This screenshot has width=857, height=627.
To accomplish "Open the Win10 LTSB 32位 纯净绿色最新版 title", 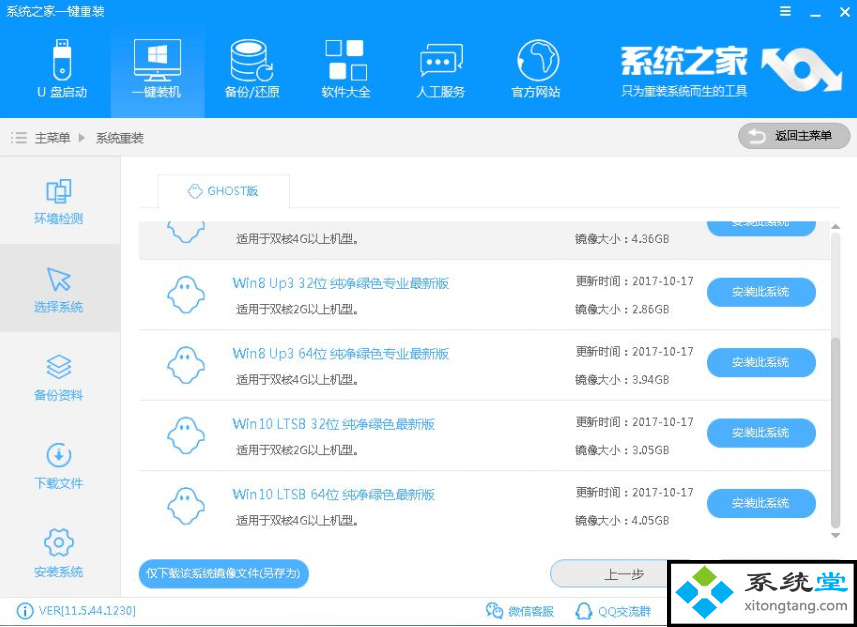I will [334, 424].
